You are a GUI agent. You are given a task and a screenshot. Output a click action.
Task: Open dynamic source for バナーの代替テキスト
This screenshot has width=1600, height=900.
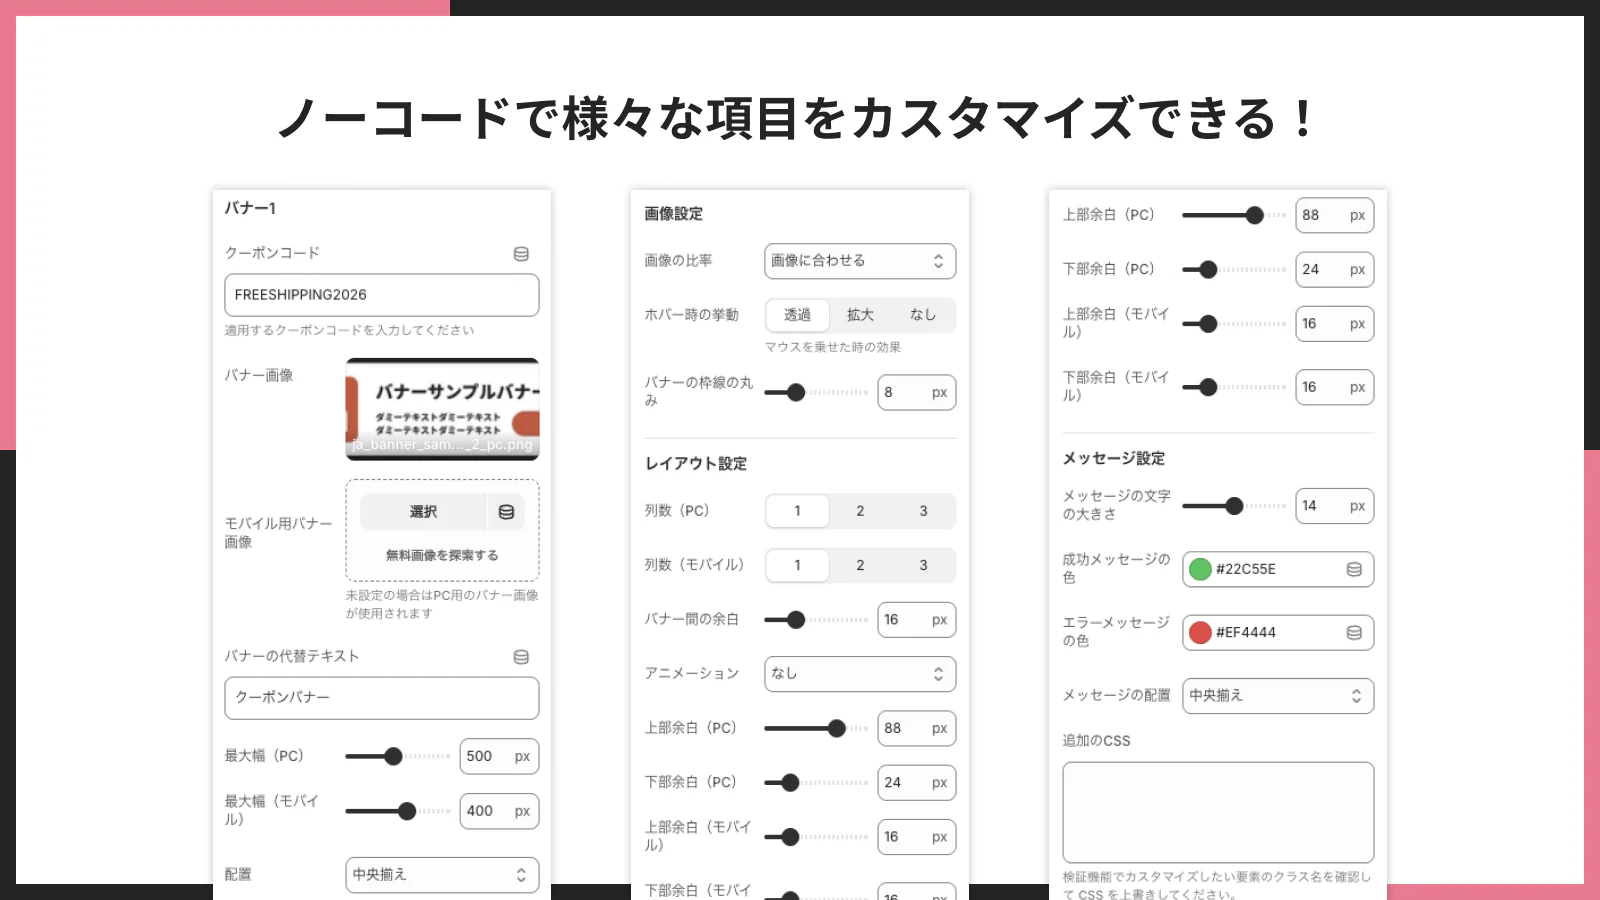click(521, 656)
